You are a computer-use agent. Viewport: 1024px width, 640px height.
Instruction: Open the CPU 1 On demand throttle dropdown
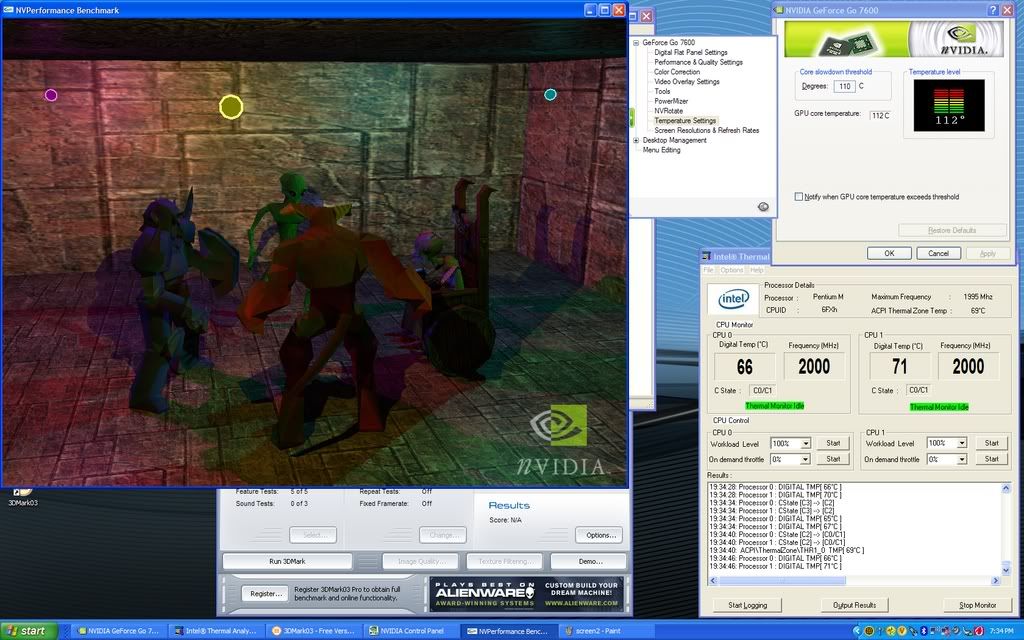click(961, 460)
